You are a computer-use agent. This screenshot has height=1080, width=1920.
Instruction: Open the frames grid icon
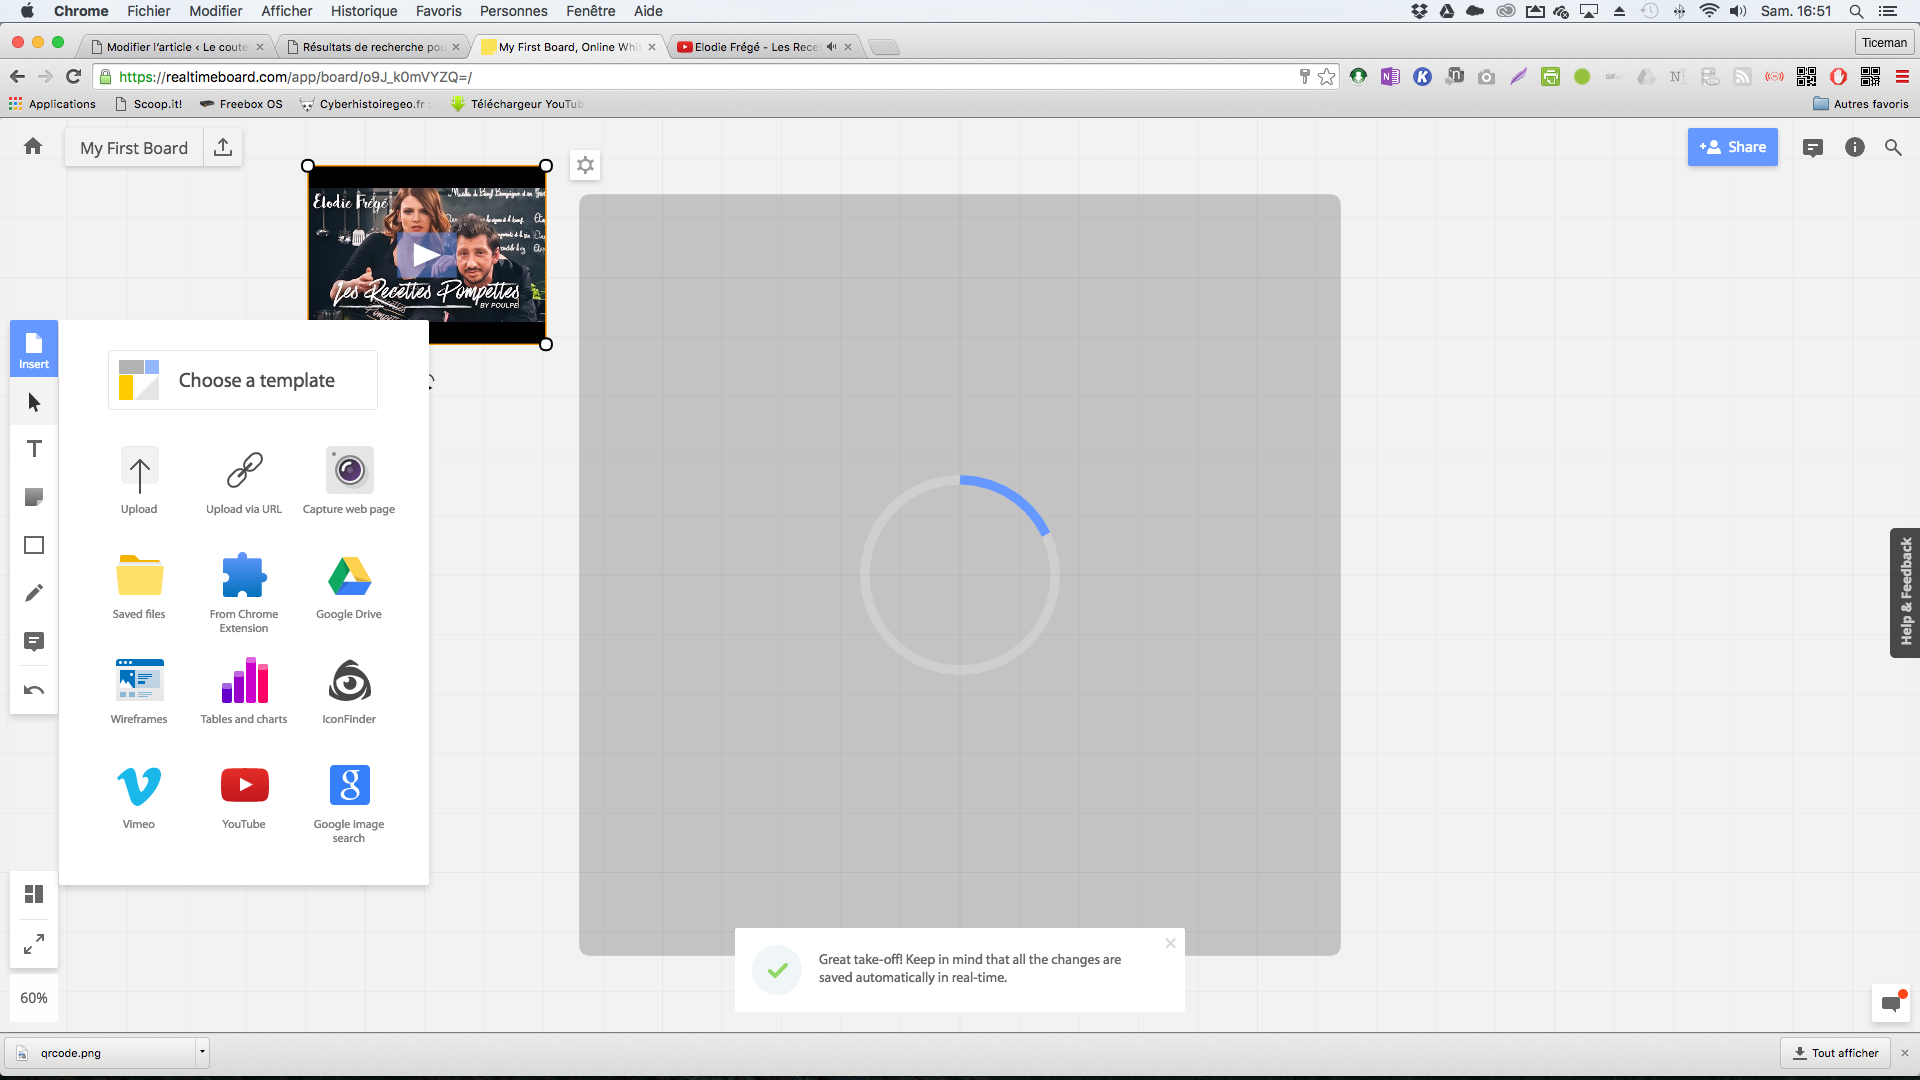(34, 894)
